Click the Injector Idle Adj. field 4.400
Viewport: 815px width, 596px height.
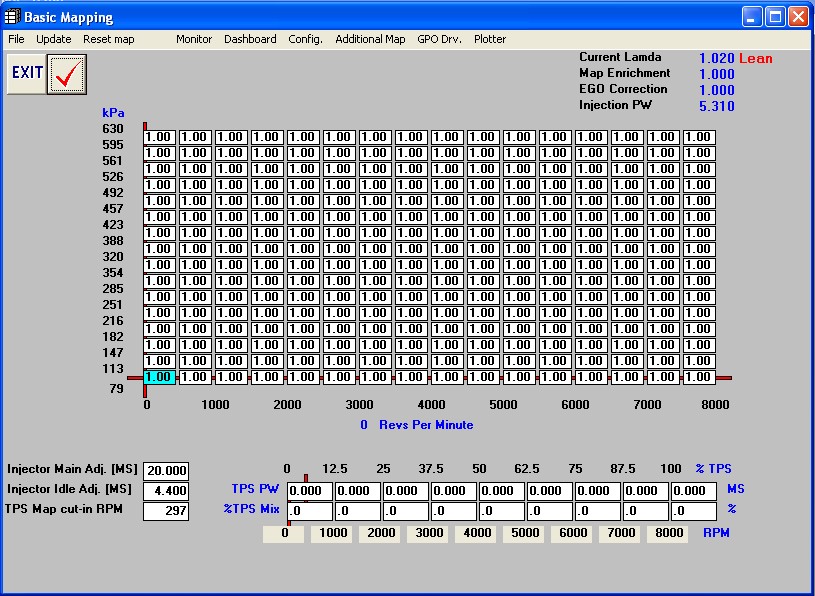[166, 491]
